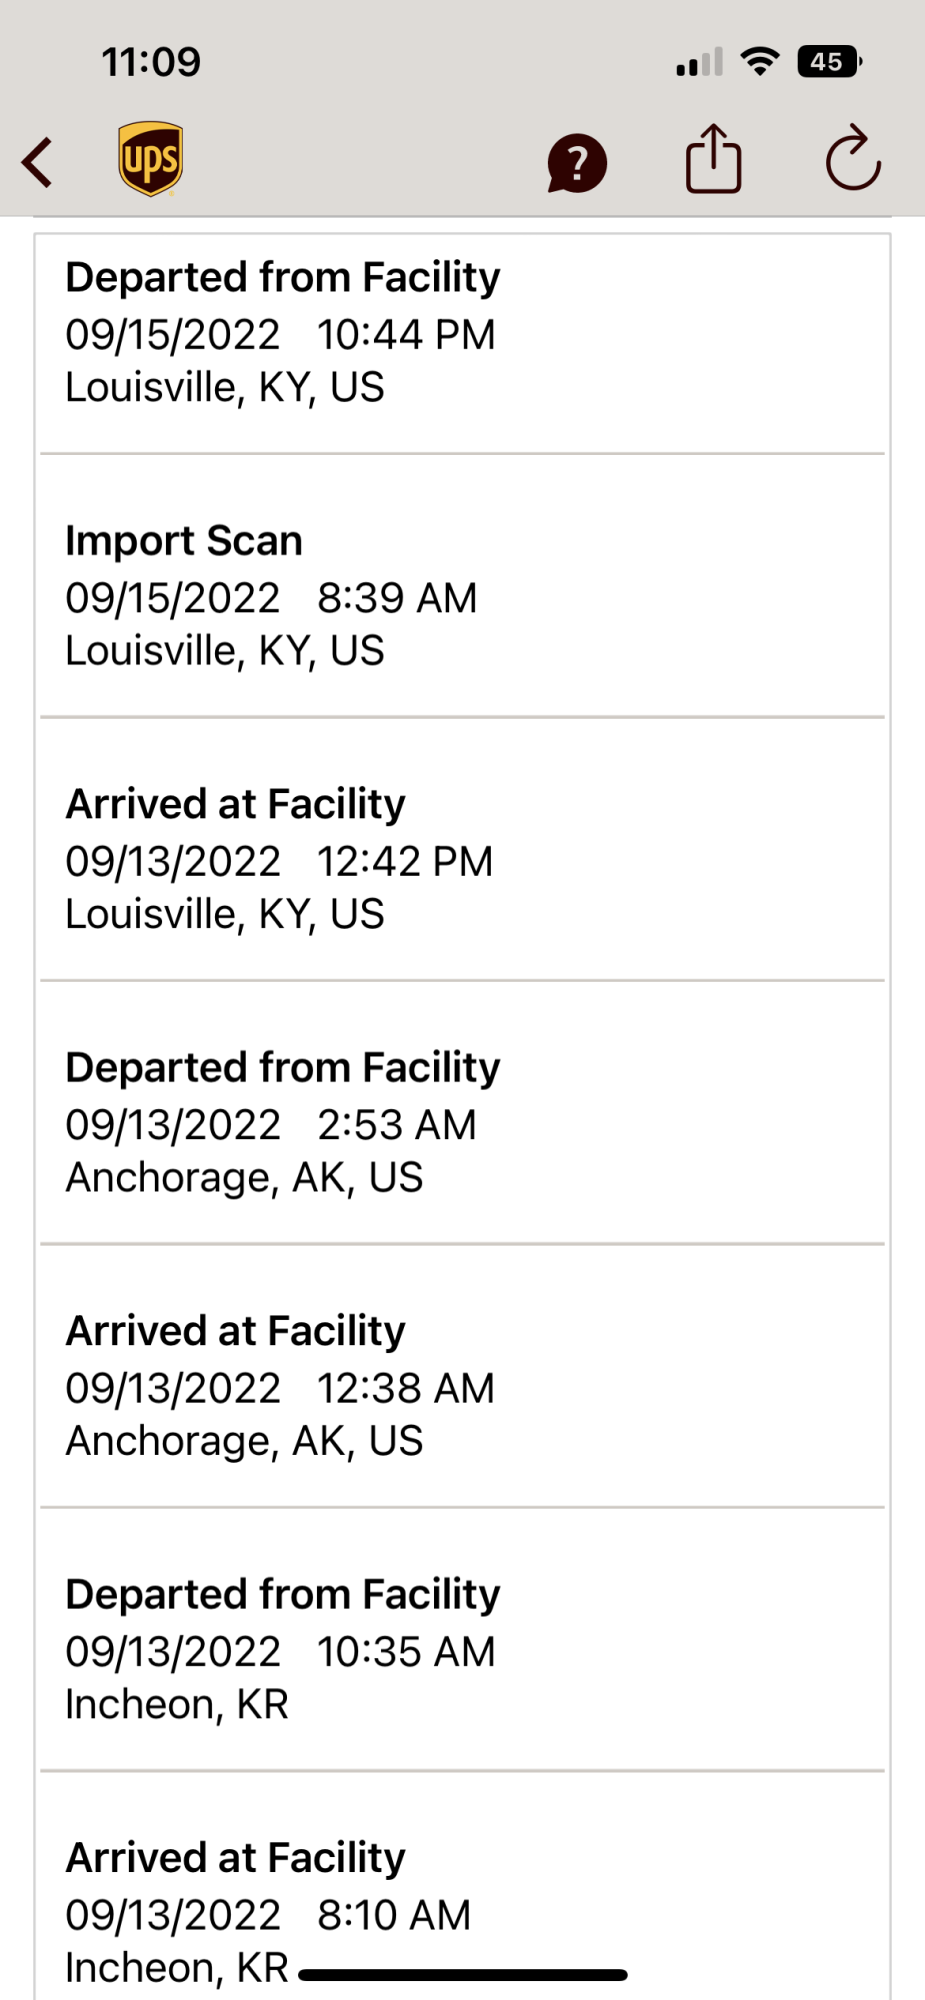This screenshot has height=2000, width=925.
Task: Tap the battery indicator showing 45
Action: [x=828, y=62]
